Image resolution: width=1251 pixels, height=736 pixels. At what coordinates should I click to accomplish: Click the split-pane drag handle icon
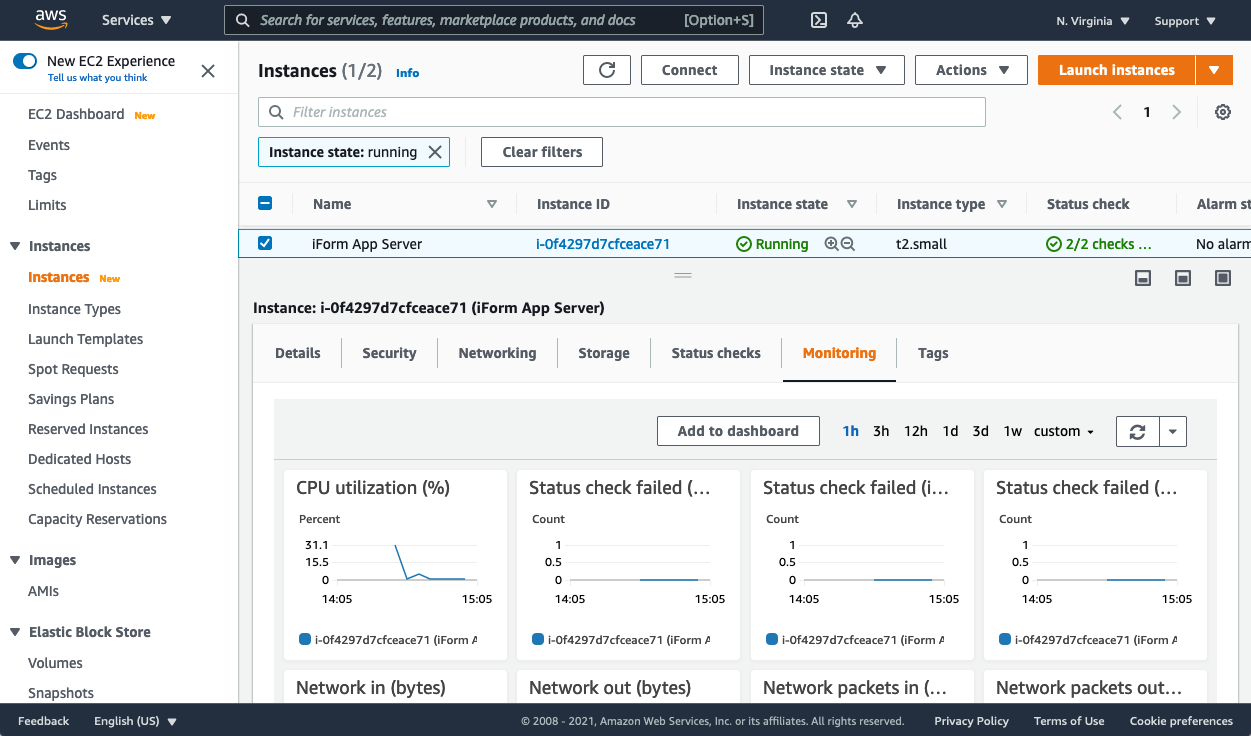683,275
